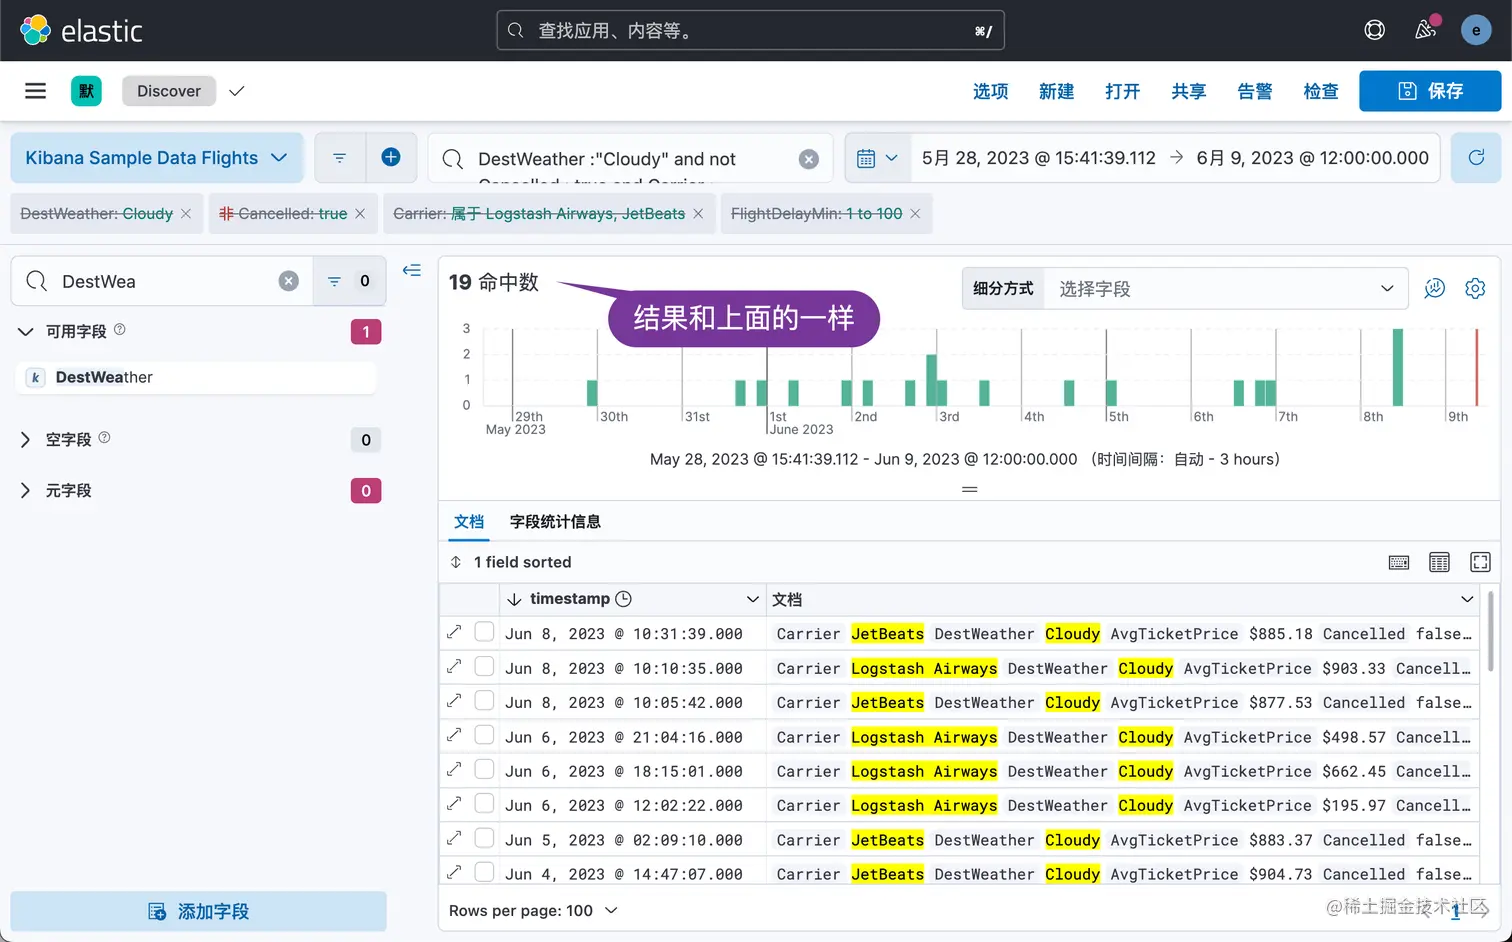Click the start date May 28, 2023
Image resolution: width=1512 pixels, height=942 pixels.
tap(1038, 158)
